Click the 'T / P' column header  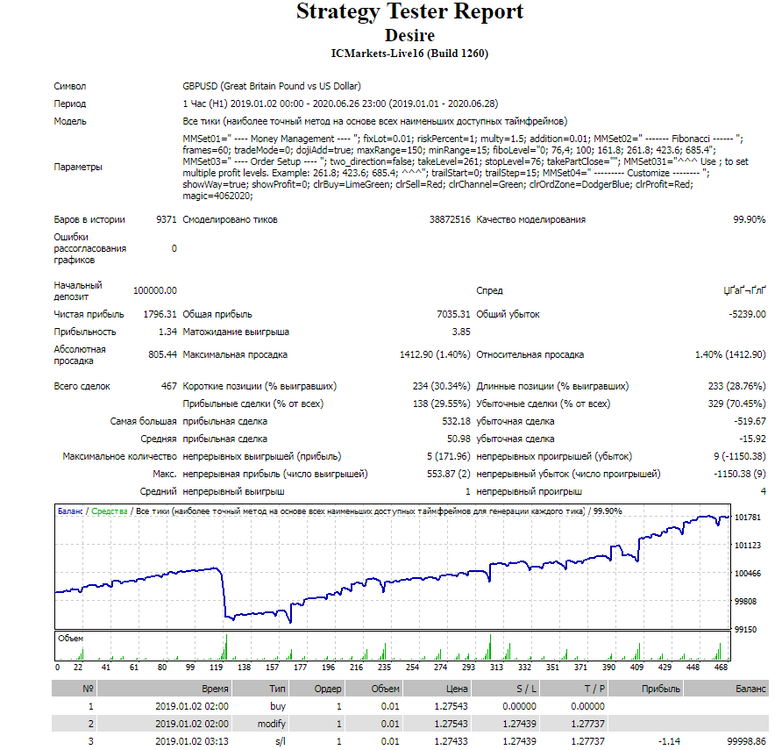(574, 689)
